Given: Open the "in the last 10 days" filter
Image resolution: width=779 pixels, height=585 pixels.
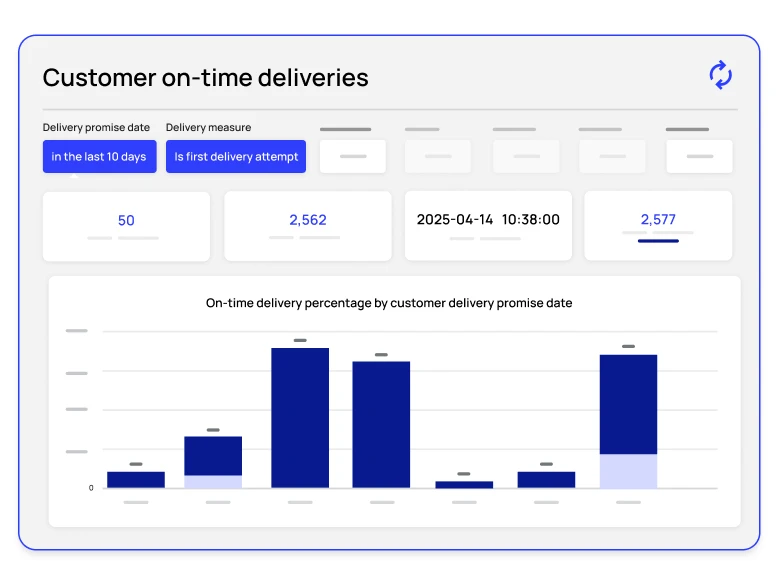Looking at the screenshot, I should click(x=99, y=157).
